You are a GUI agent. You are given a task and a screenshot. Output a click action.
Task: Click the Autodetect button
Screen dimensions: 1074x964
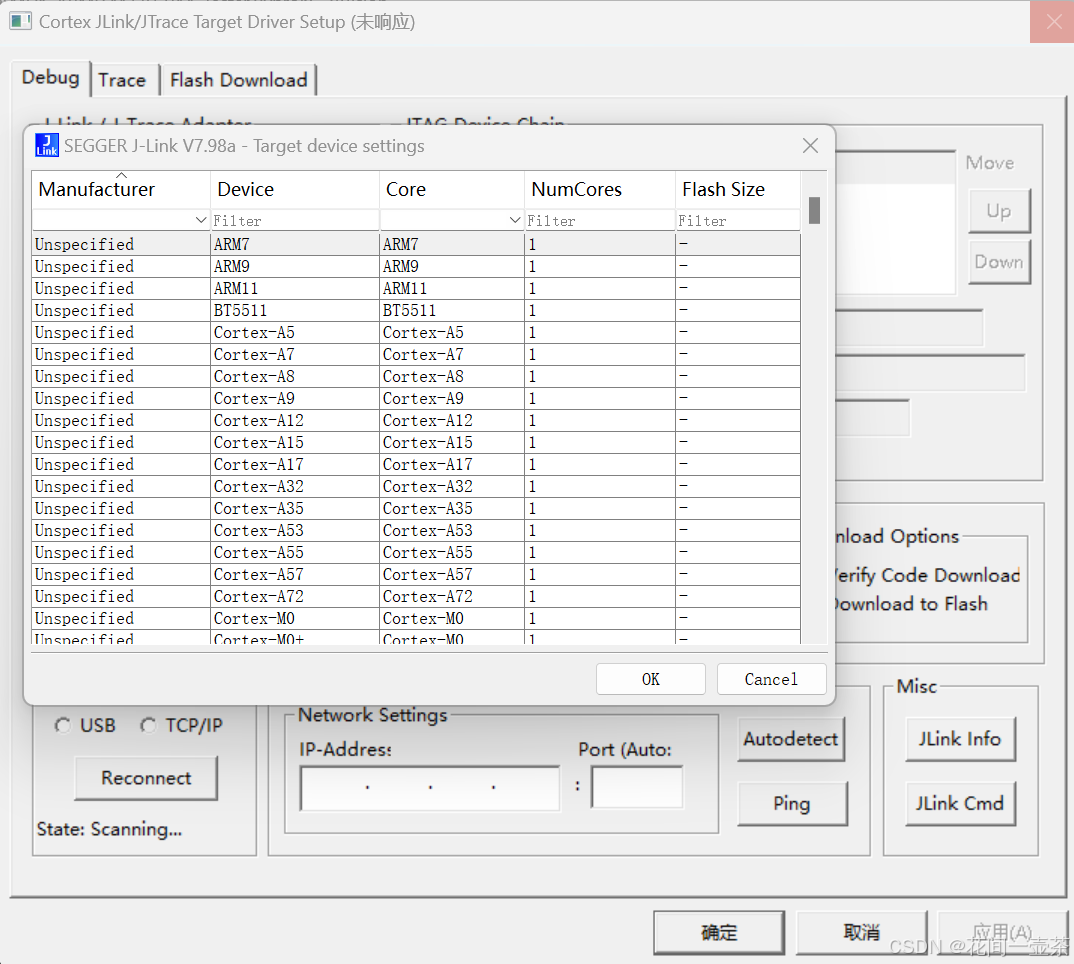791,739
